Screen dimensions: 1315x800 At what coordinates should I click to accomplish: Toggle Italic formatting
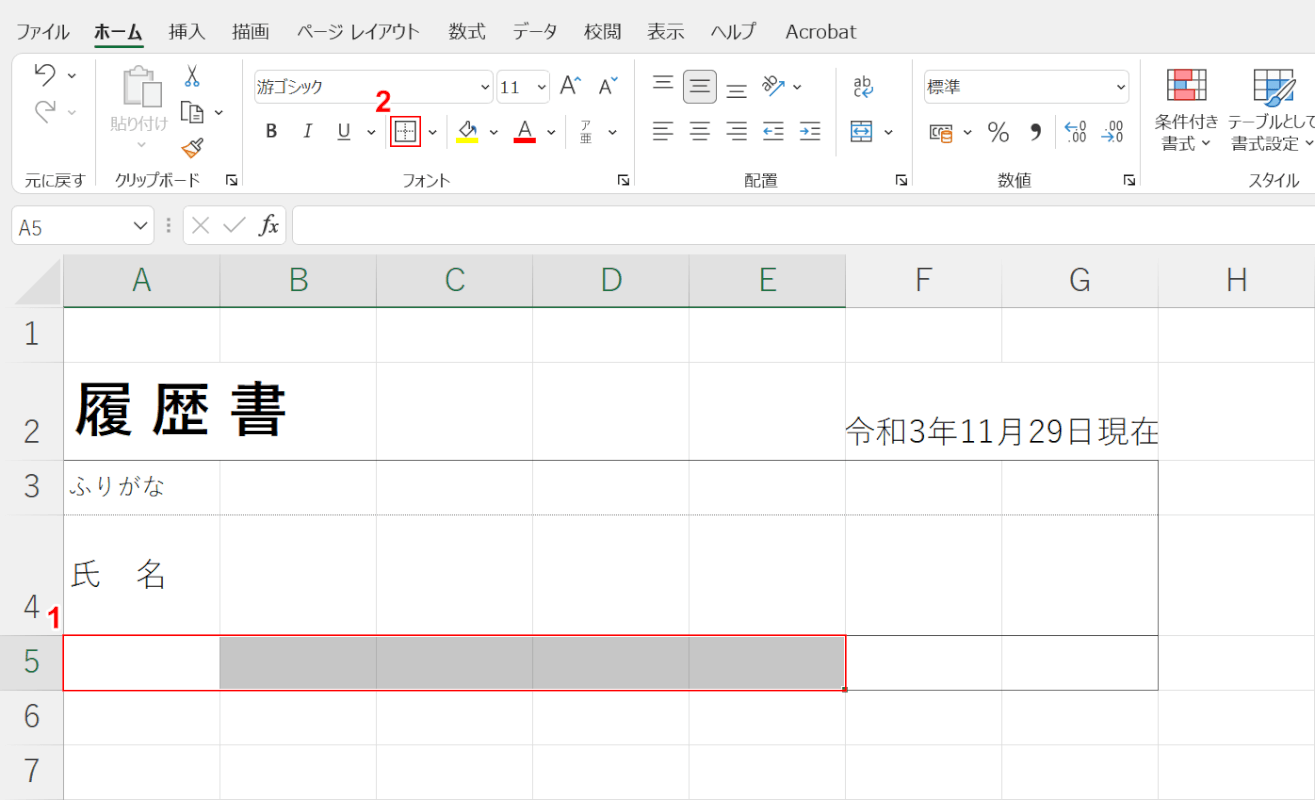(308, 132)
